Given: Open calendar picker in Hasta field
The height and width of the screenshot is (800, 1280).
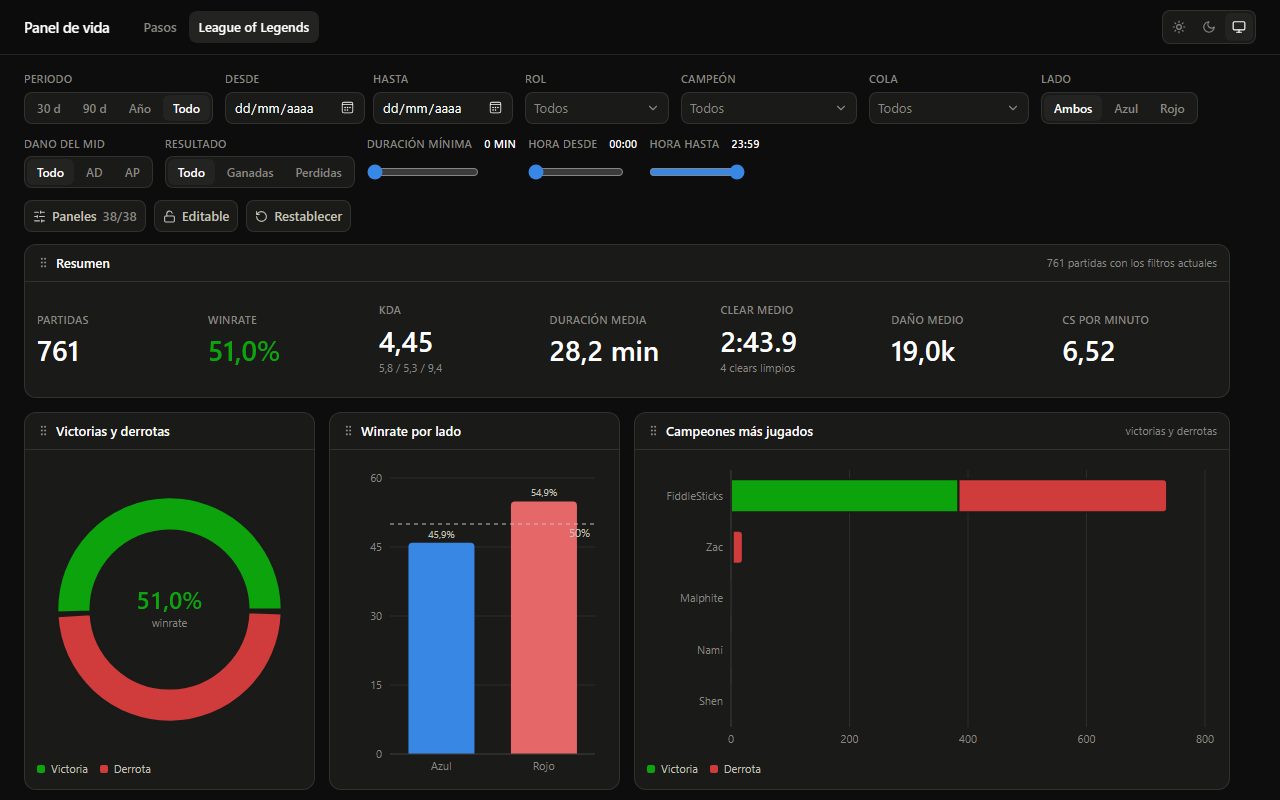Looking at the screenshot, I should pos(495,108).
